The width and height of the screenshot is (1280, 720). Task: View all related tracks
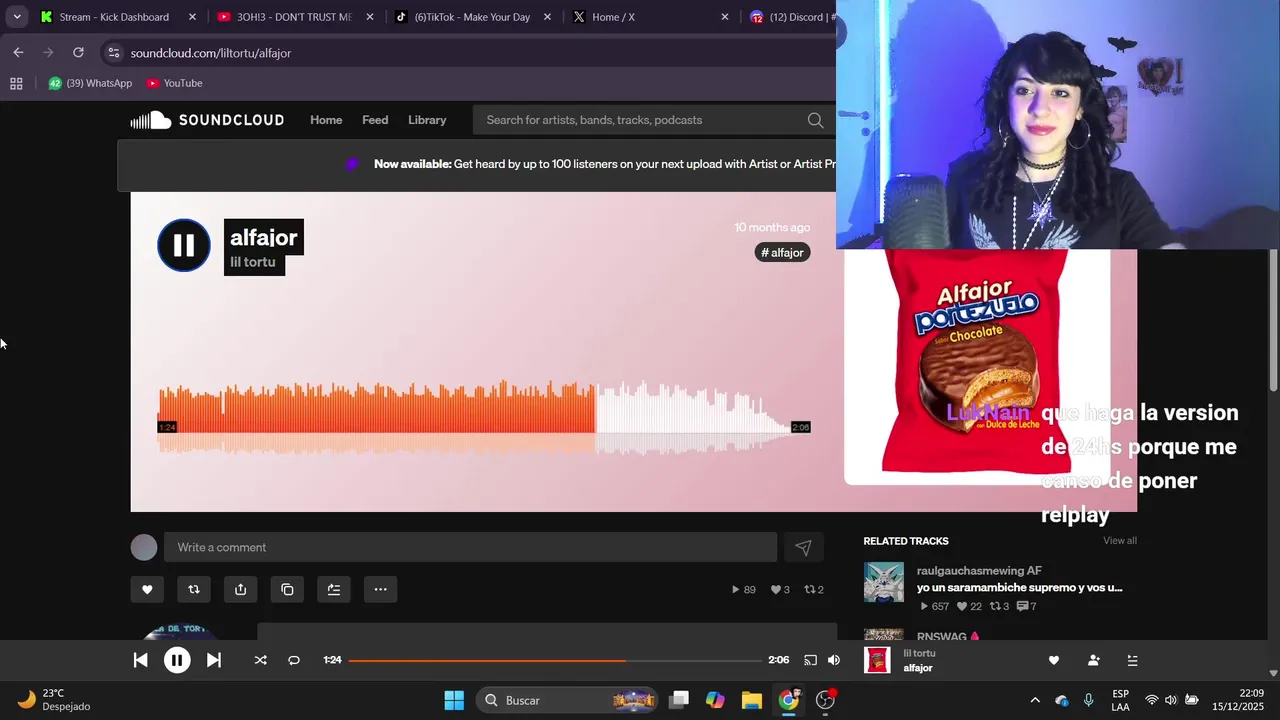point(1119,541)
